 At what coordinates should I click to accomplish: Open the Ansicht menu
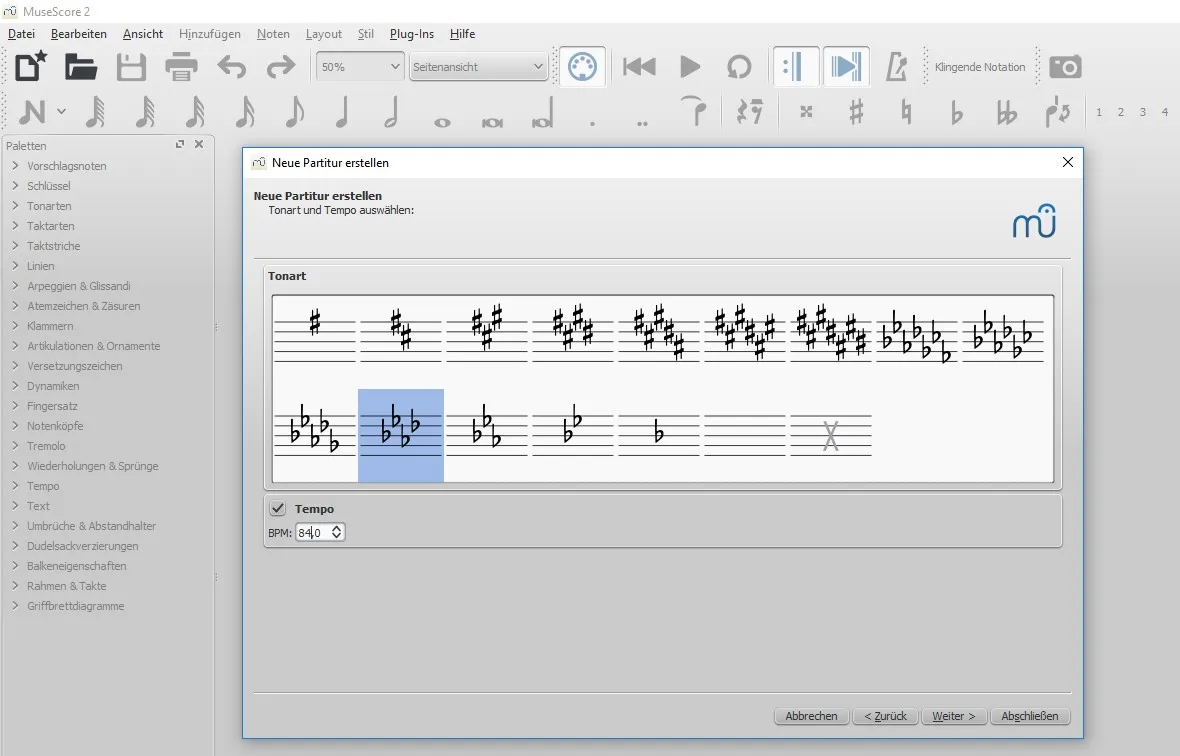143,34
